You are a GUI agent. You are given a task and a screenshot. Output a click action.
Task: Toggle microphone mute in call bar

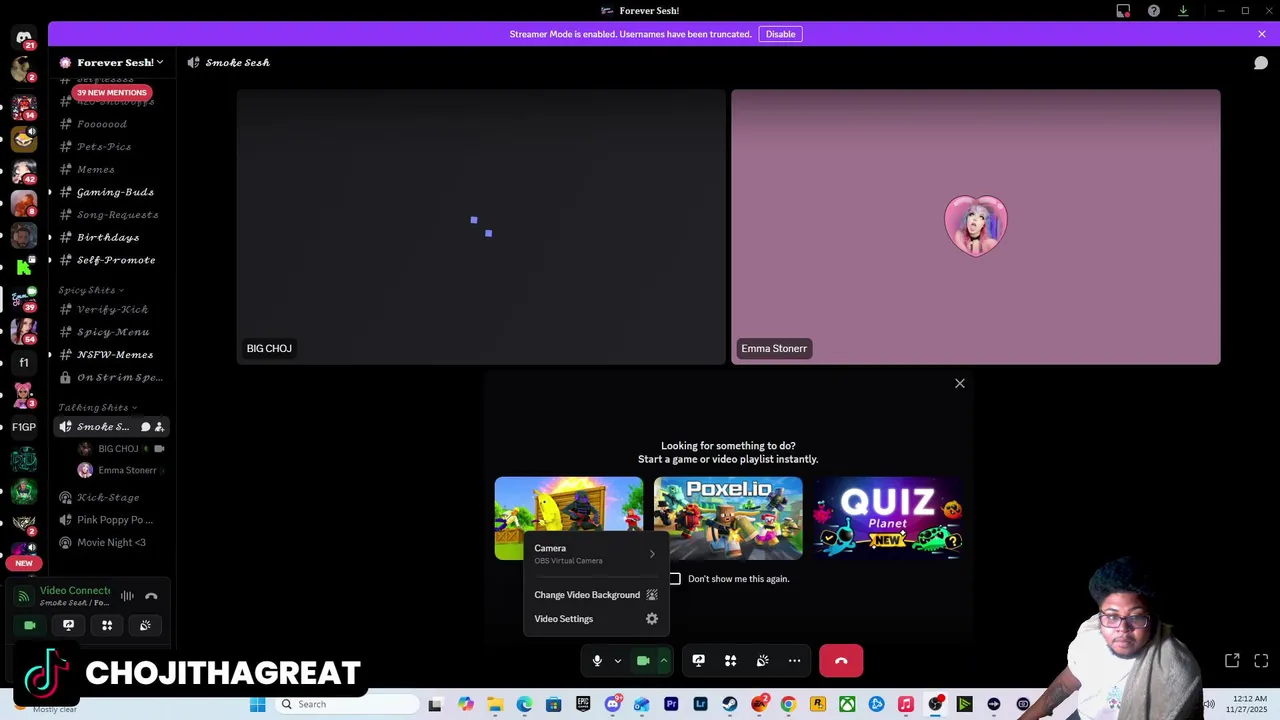597,661
